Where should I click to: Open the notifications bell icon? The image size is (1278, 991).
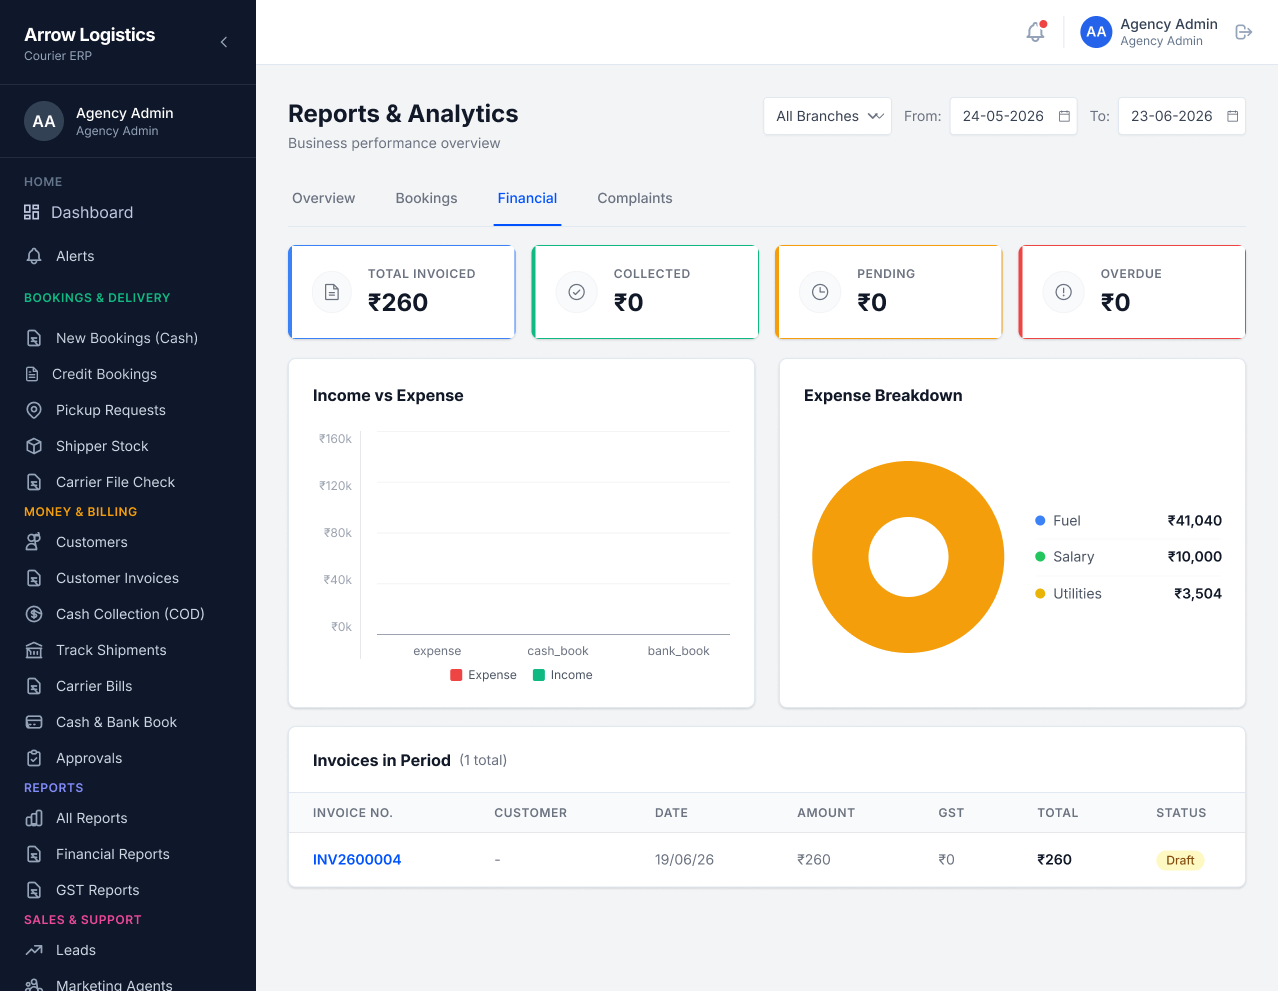pos(1035,32)
